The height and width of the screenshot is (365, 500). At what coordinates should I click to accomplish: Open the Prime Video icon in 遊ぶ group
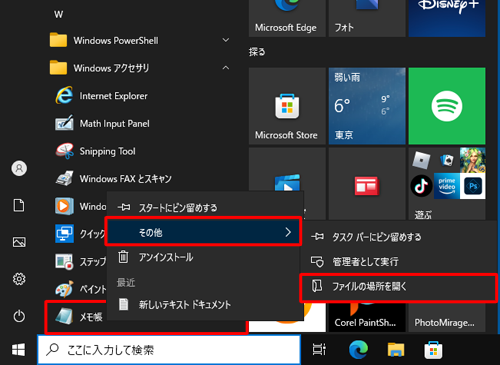447,186
